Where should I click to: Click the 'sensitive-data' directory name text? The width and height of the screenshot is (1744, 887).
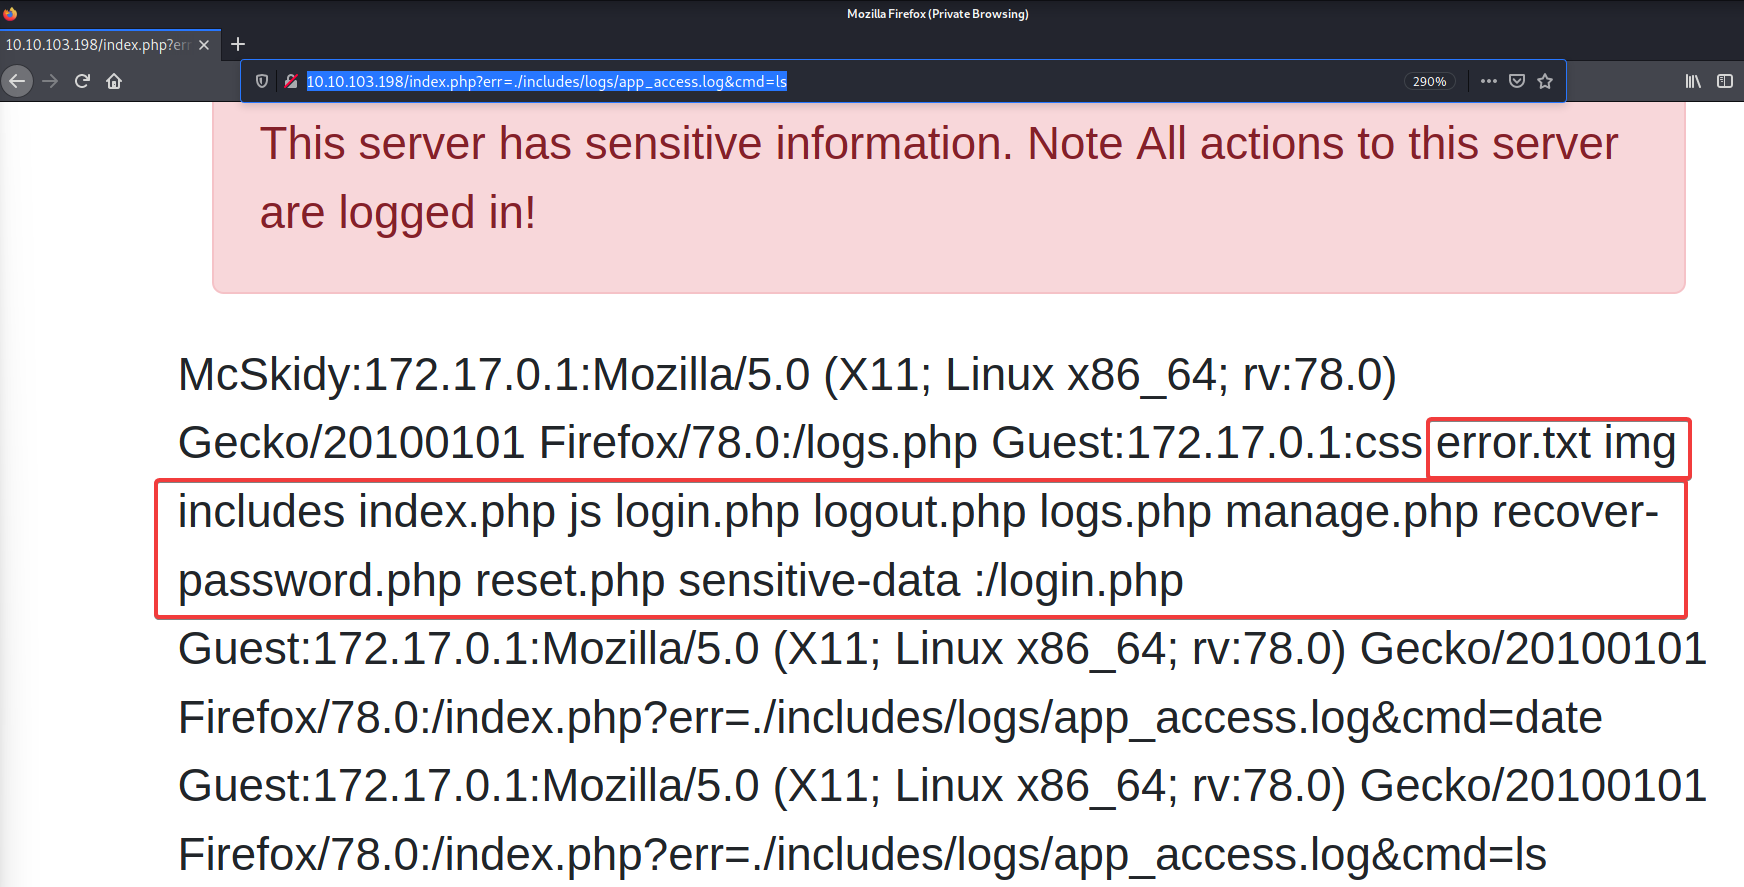(x=819, y=581)
